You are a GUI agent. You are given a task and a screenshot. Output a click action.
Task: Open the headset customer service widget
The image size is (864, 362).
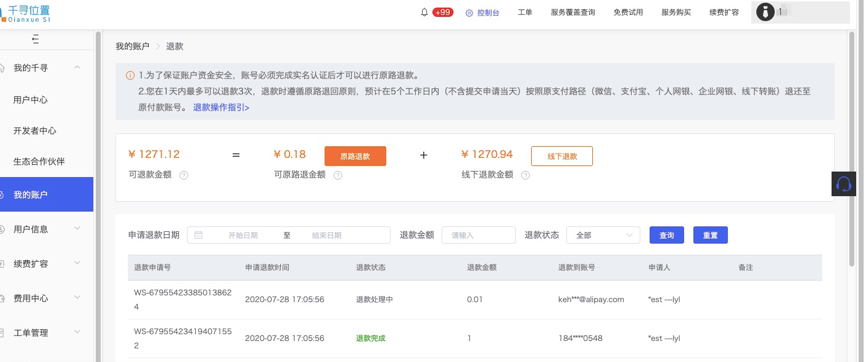[x=843, y=184]
